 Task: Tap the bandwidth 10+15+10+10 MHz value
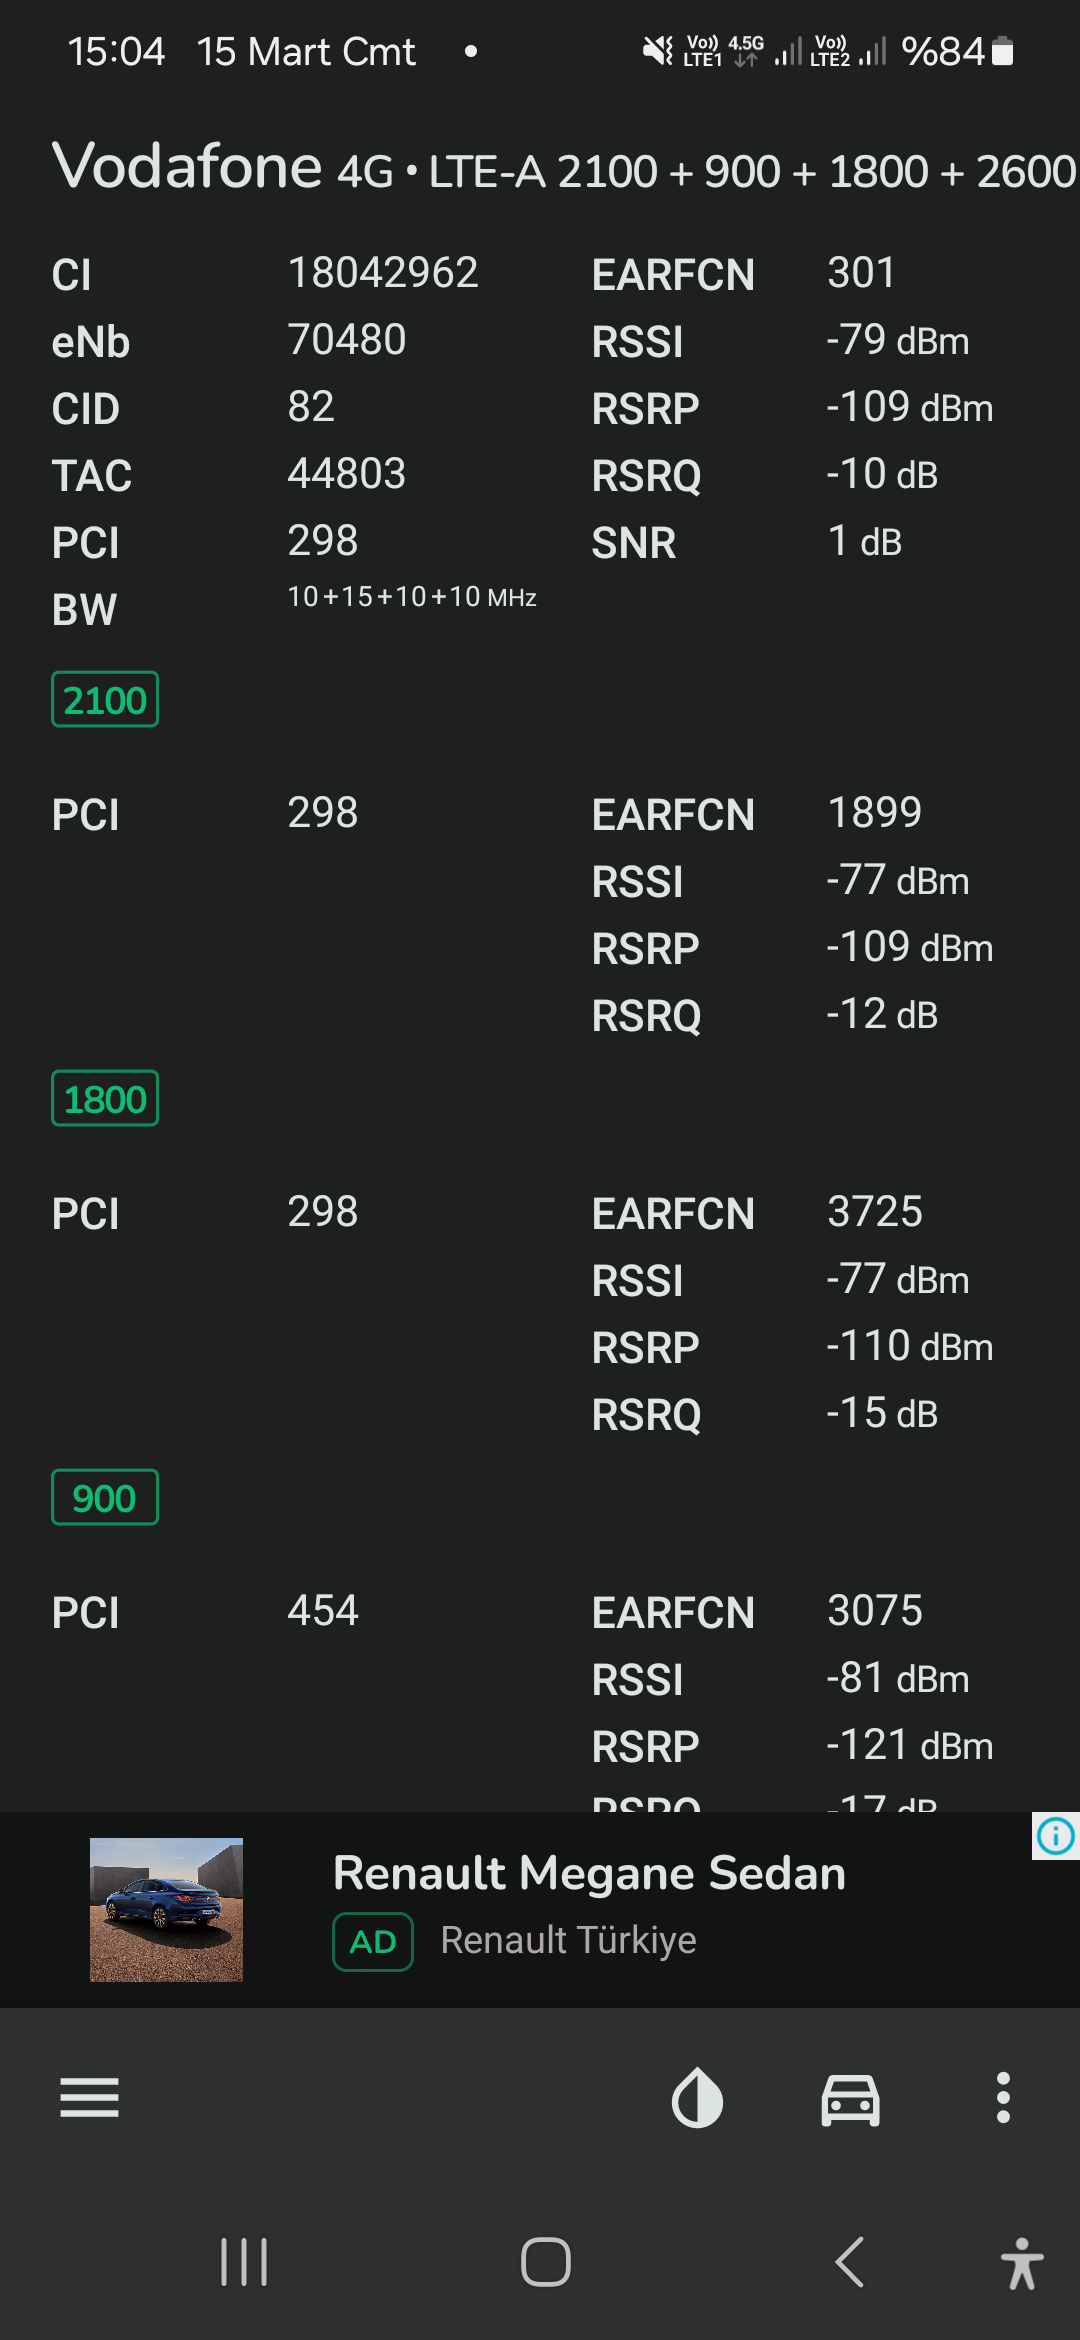412,597
